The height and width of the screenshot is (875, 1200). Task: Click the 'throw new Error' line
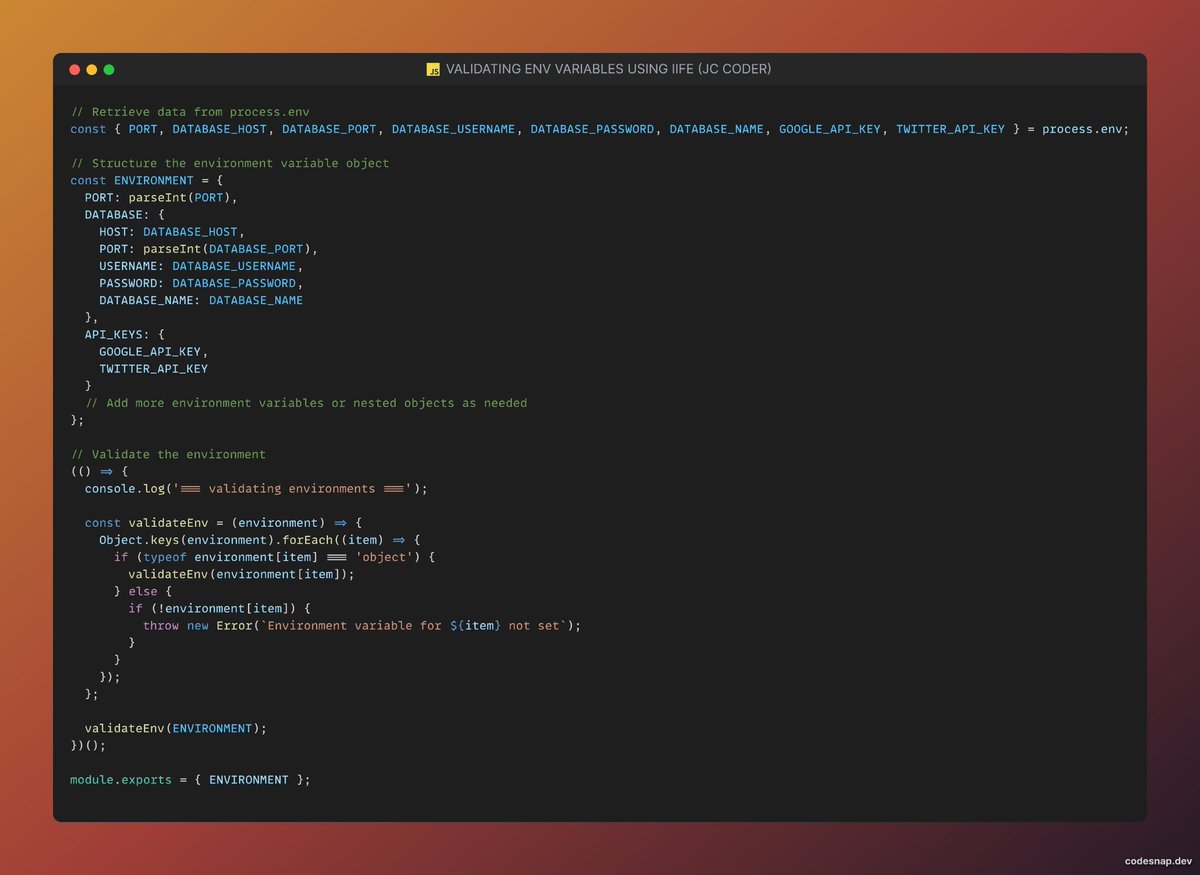point(362,625)
